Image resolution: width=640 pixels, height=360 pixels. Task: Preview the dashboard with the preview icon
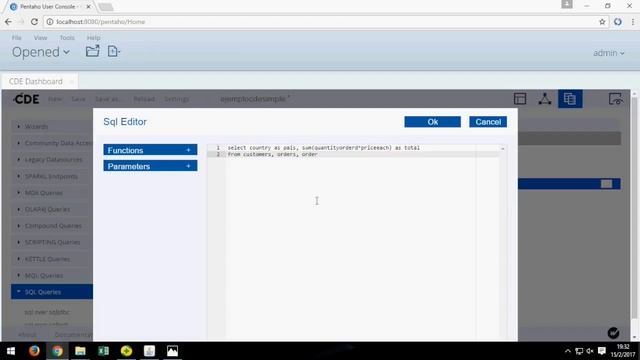pyautogui.click(x=615, y=99)
